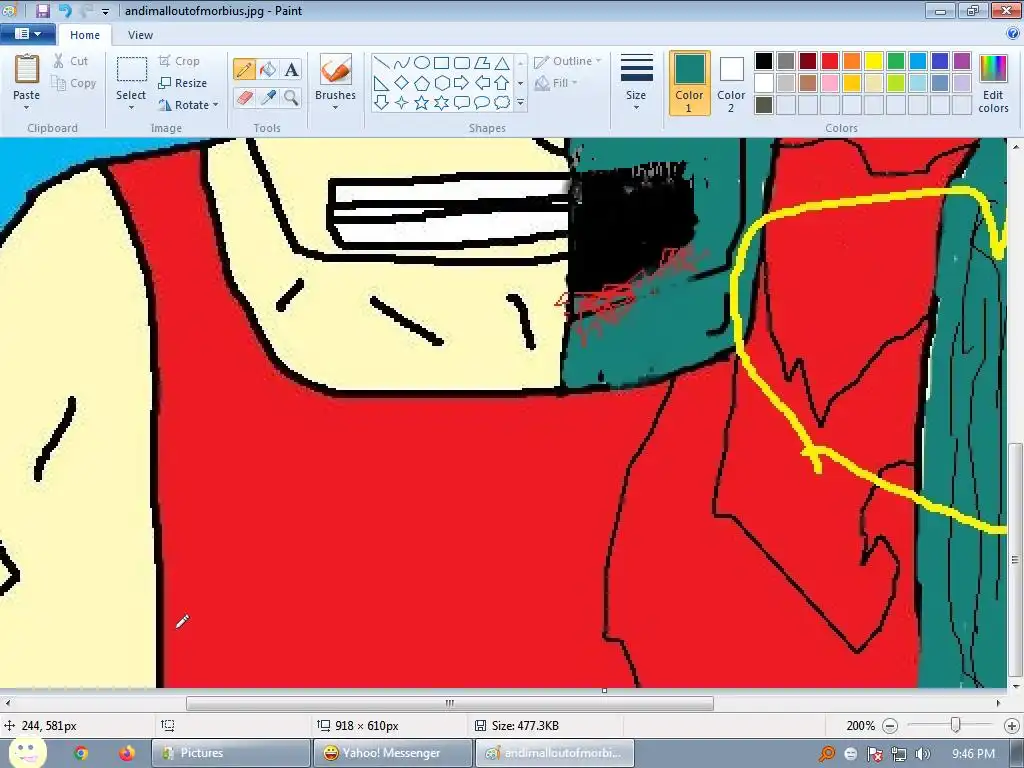Viewport: 1024px width, 768px height.
Task: Click the Brushes tool icon
Action: [x=336, y=69]
